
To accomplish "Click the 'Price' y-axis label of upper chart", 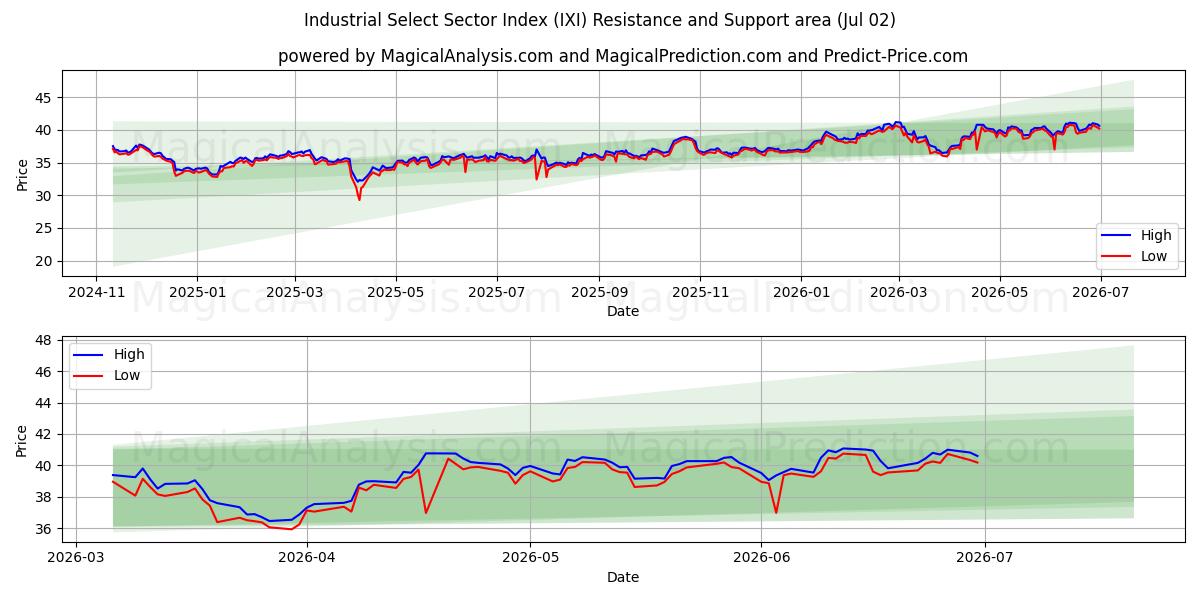I will coord(22,174).
